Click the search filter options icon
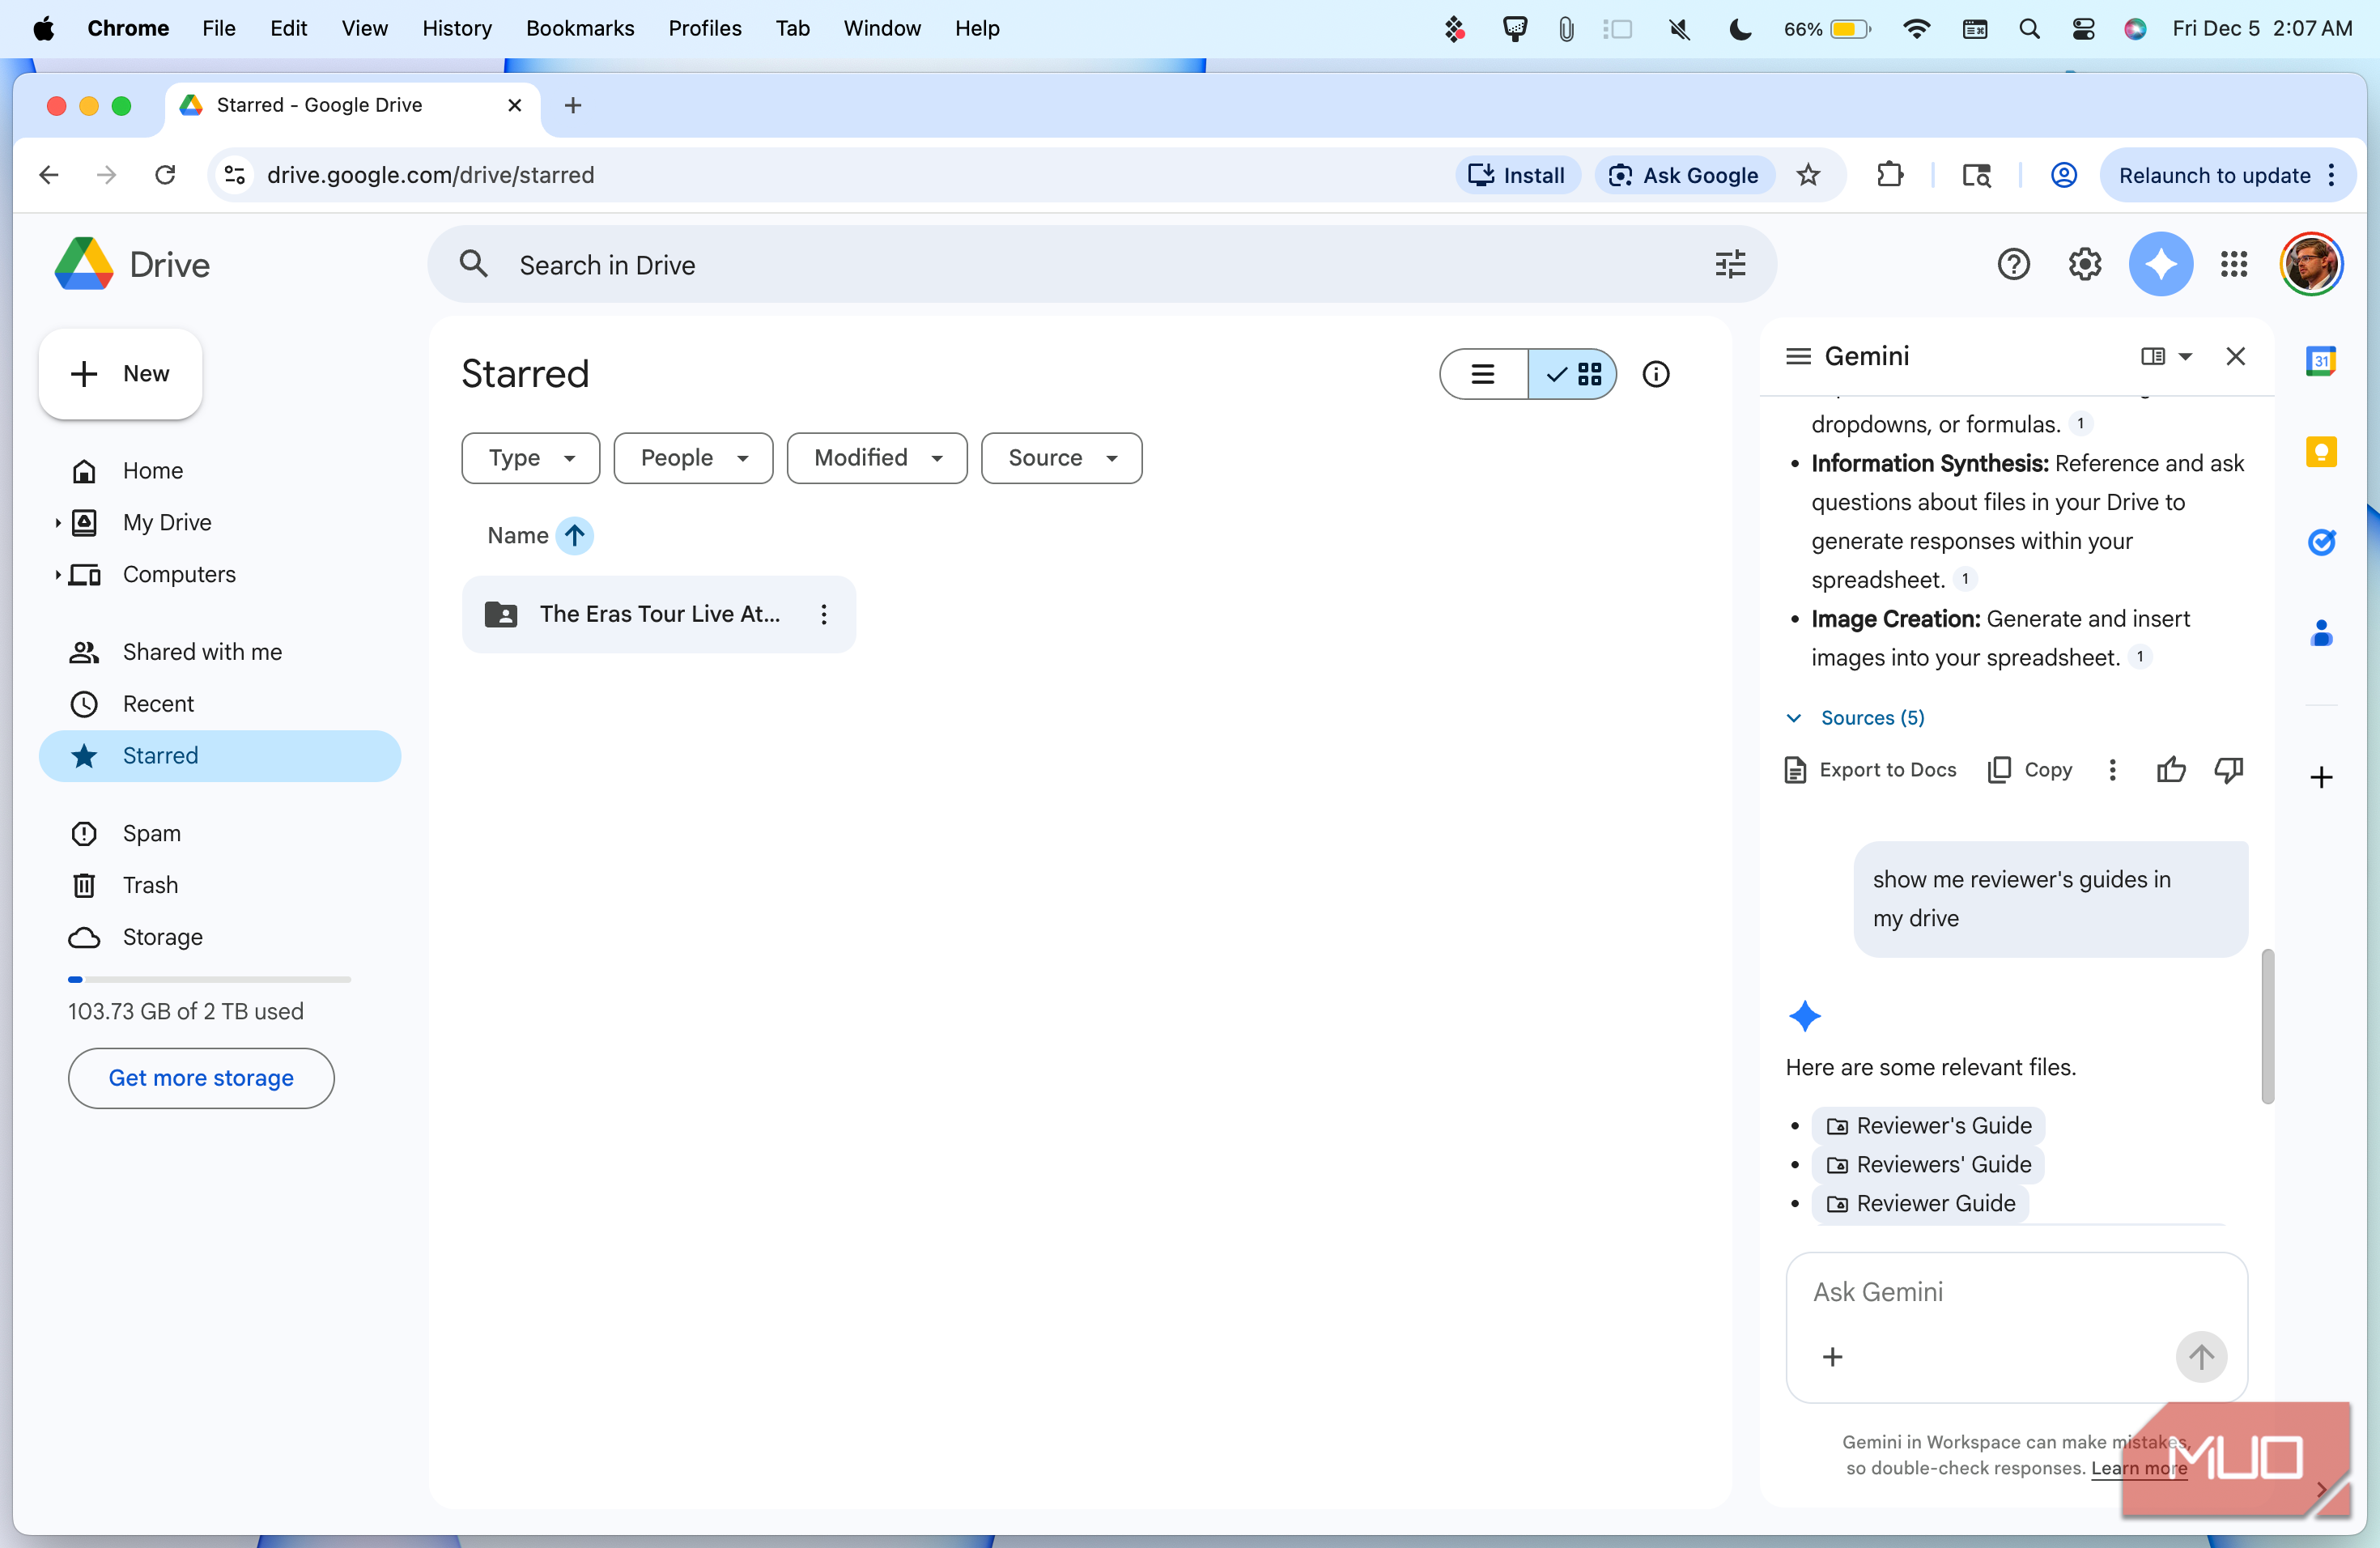Image resolution: width=2380 pixels, height=1548 pixels. (1730, 265)
